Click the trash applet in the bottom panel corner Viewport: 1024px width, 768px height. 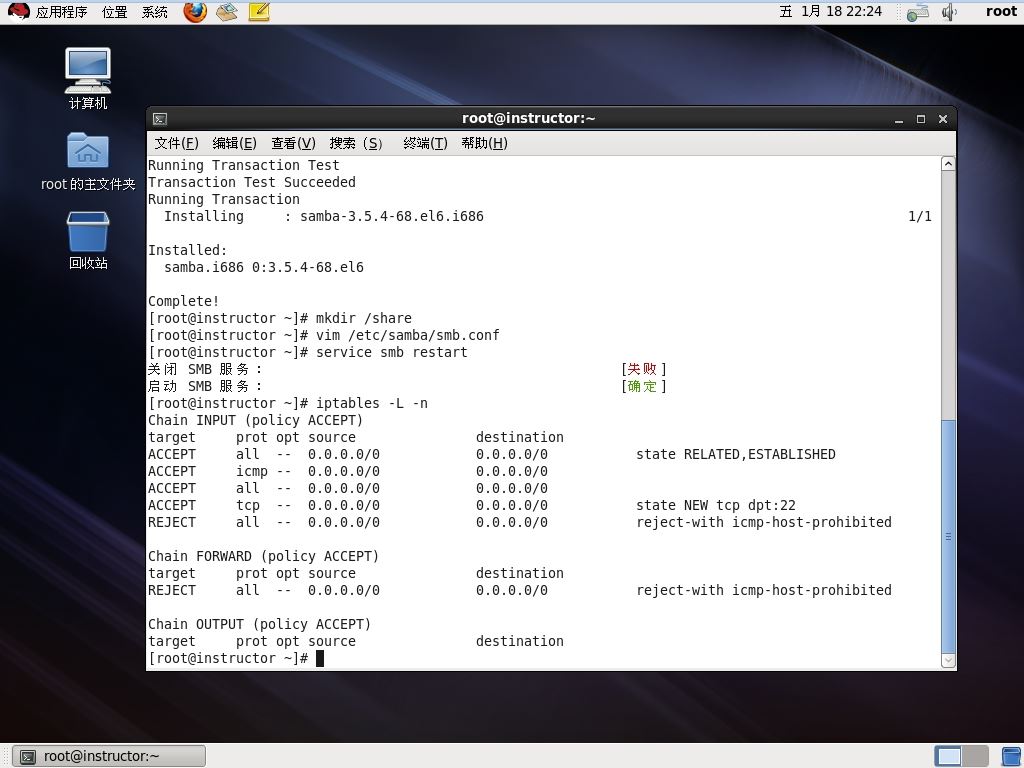1012,756
